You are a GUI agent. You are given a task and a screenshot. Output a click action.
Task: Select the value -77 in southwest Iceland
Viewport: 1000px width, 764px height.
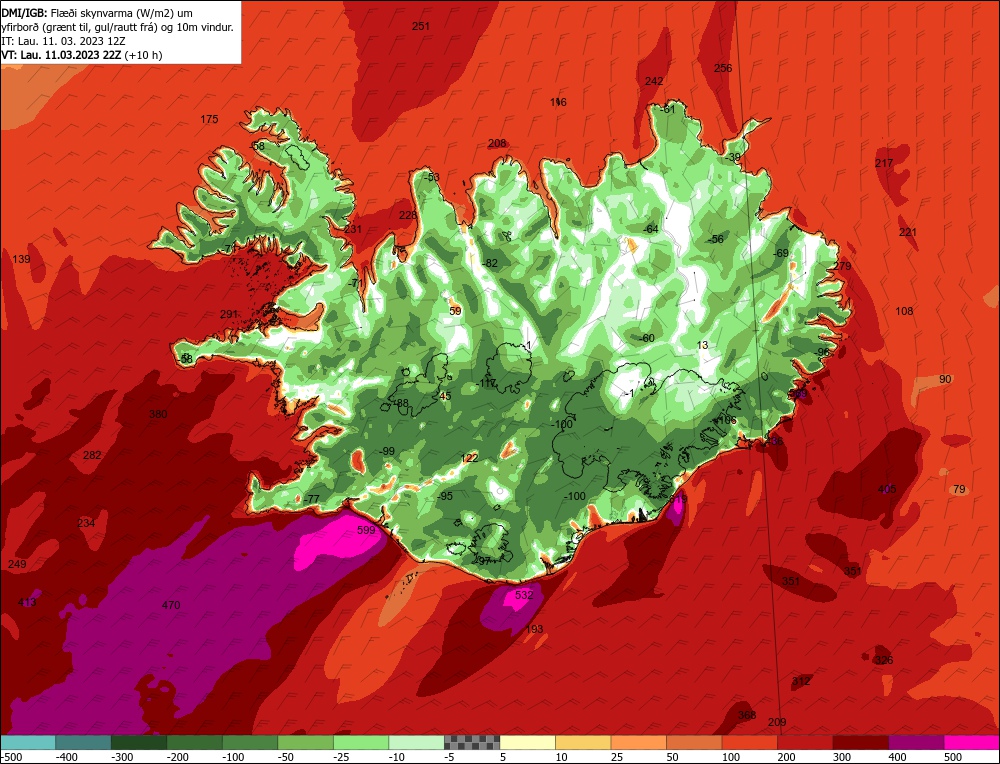click(311, 499)
